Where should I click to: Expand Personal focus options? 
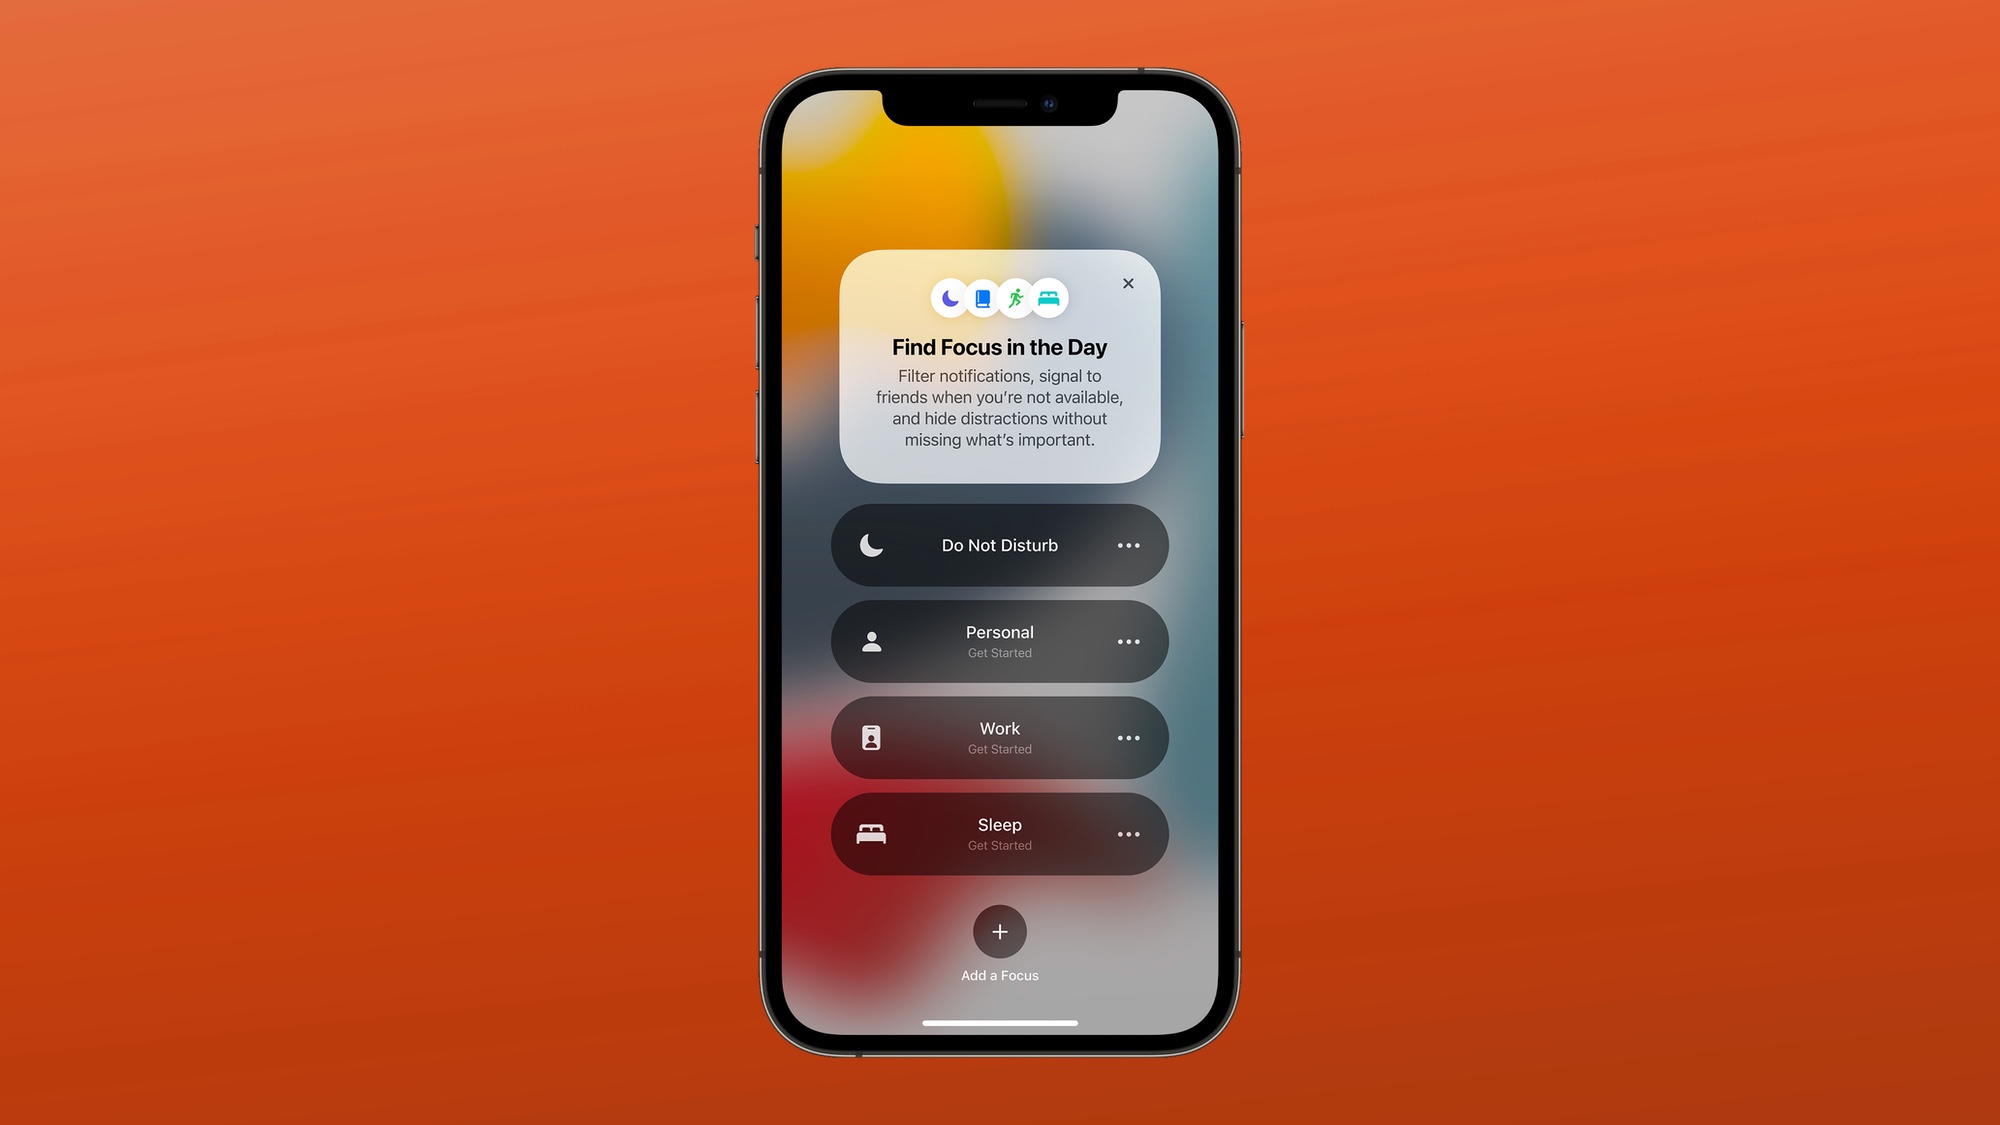coord(1128,641)
